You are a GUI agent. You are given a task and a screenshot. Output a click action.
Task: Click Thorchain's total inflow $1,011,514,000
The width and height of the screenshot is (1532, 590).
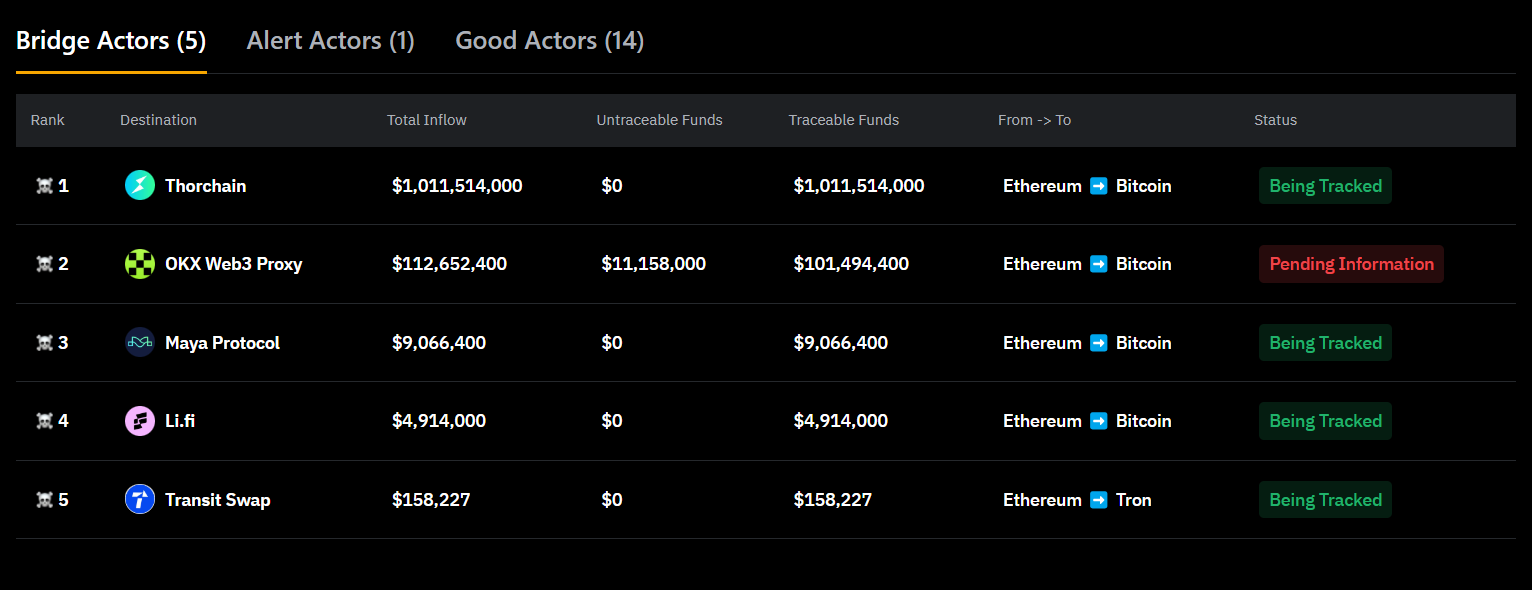click(457, 186)
